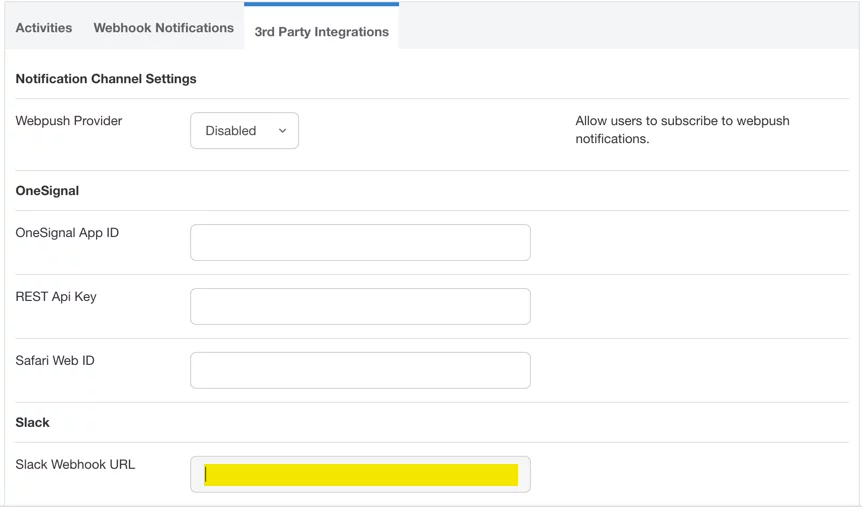Switch to the Activities tab
The image size is (862, 507).
pyautogui.click(x=44, y=28)
